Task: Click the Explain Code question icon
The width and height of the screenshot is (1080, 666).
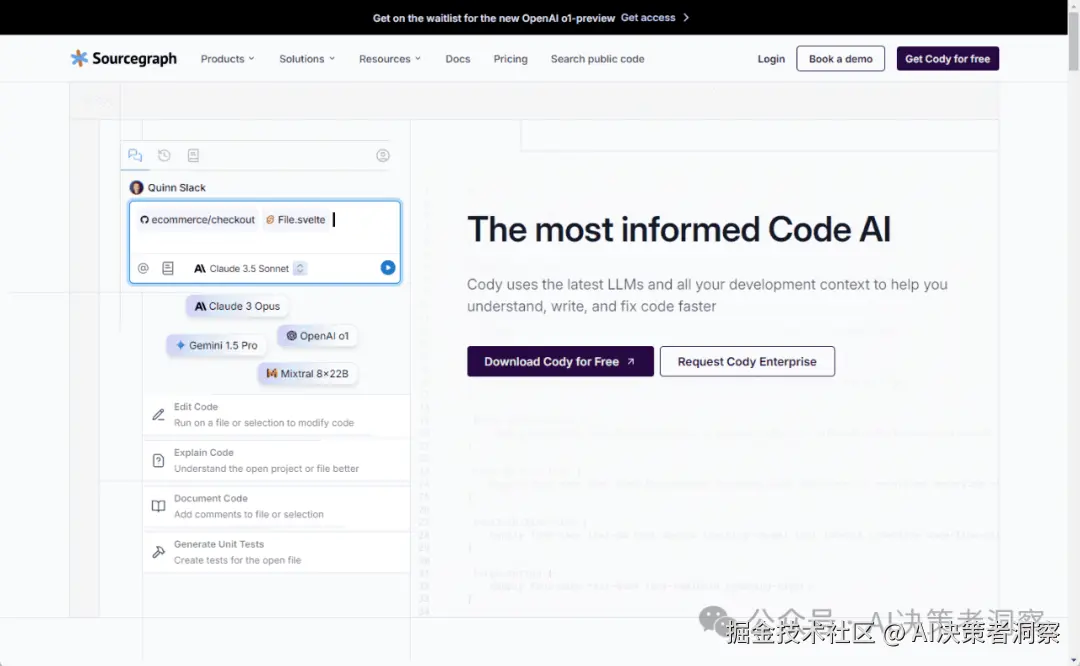Action: tap(158, 460)
